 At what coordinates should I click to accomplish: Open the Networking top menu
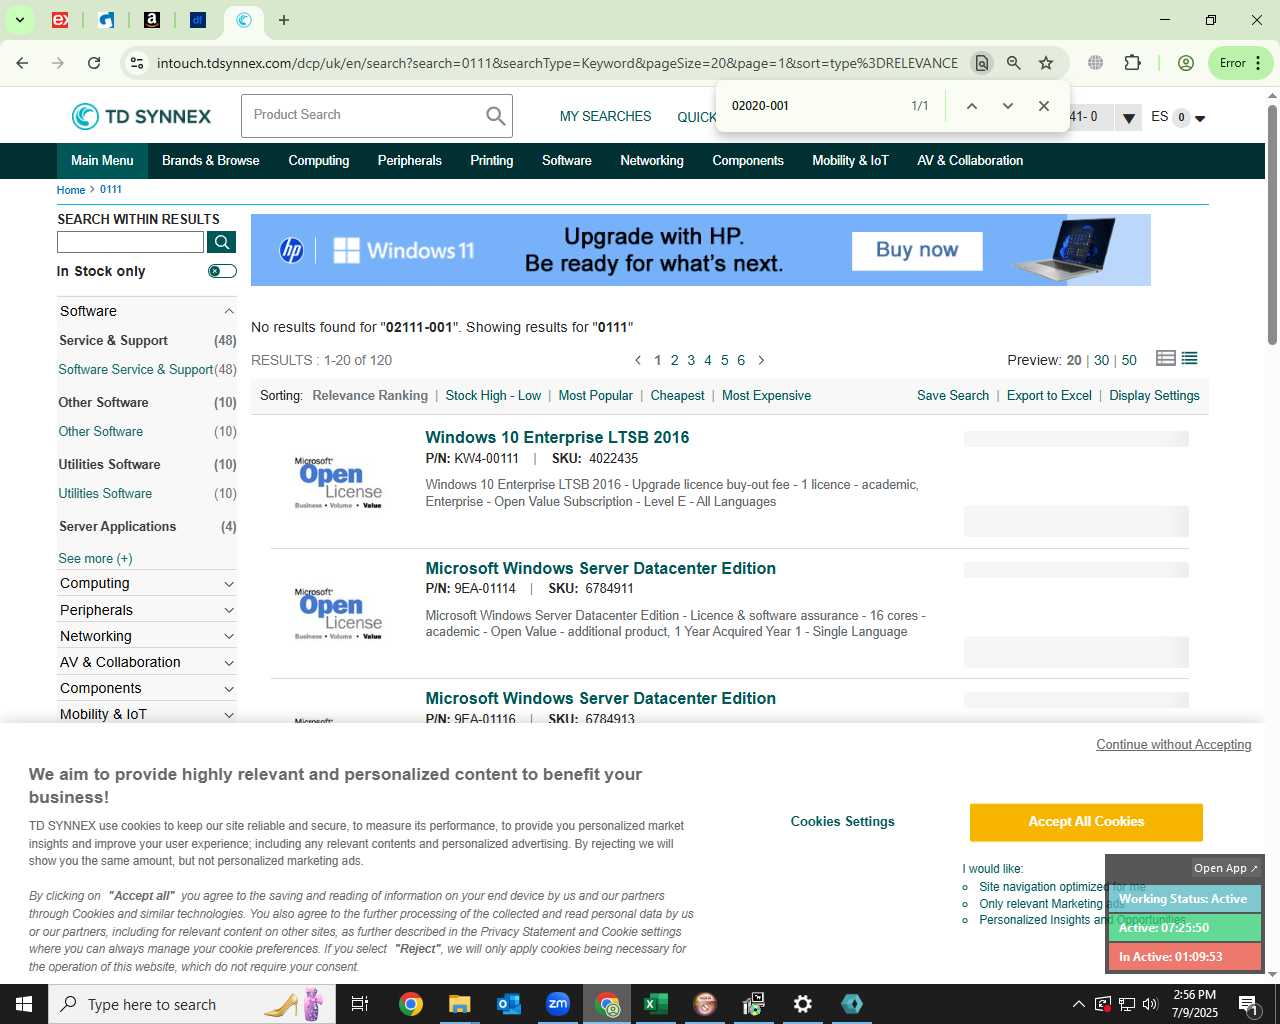point(652,161)
